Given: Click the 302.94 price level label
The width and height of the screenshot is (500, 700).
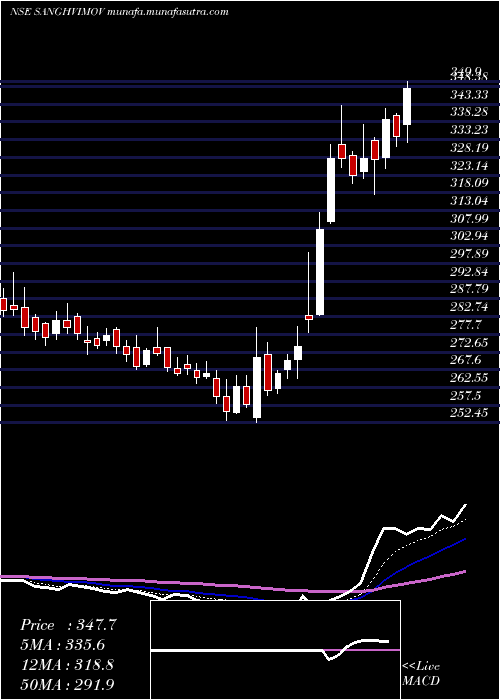Looking at the screenshot, I should [x=469, y=236].
